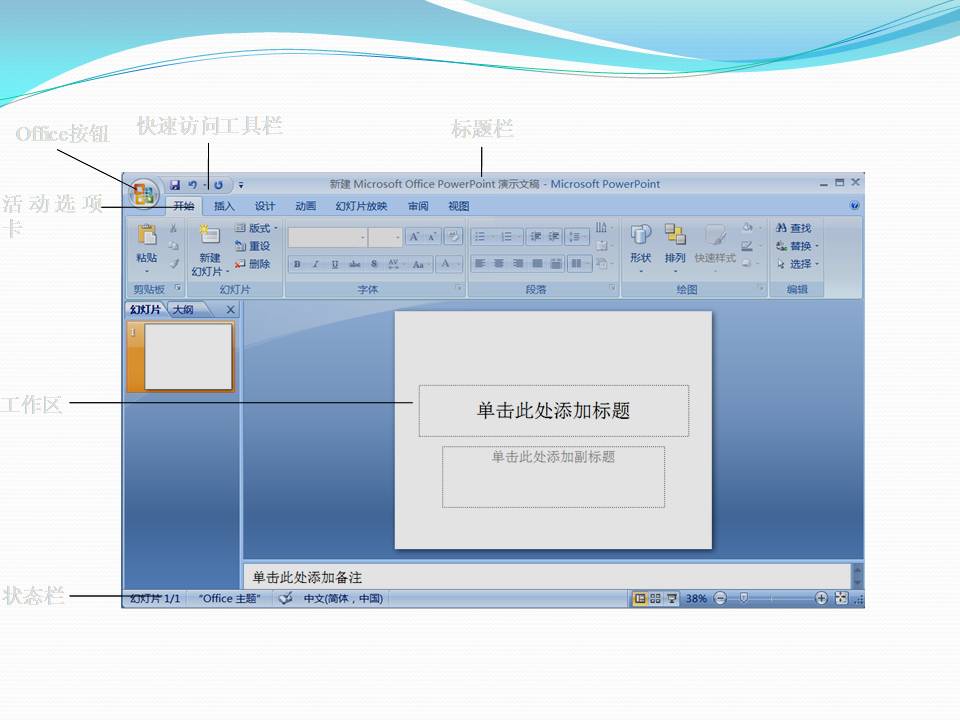Switch to the 开始 ribbon tab

coord(184,206)
